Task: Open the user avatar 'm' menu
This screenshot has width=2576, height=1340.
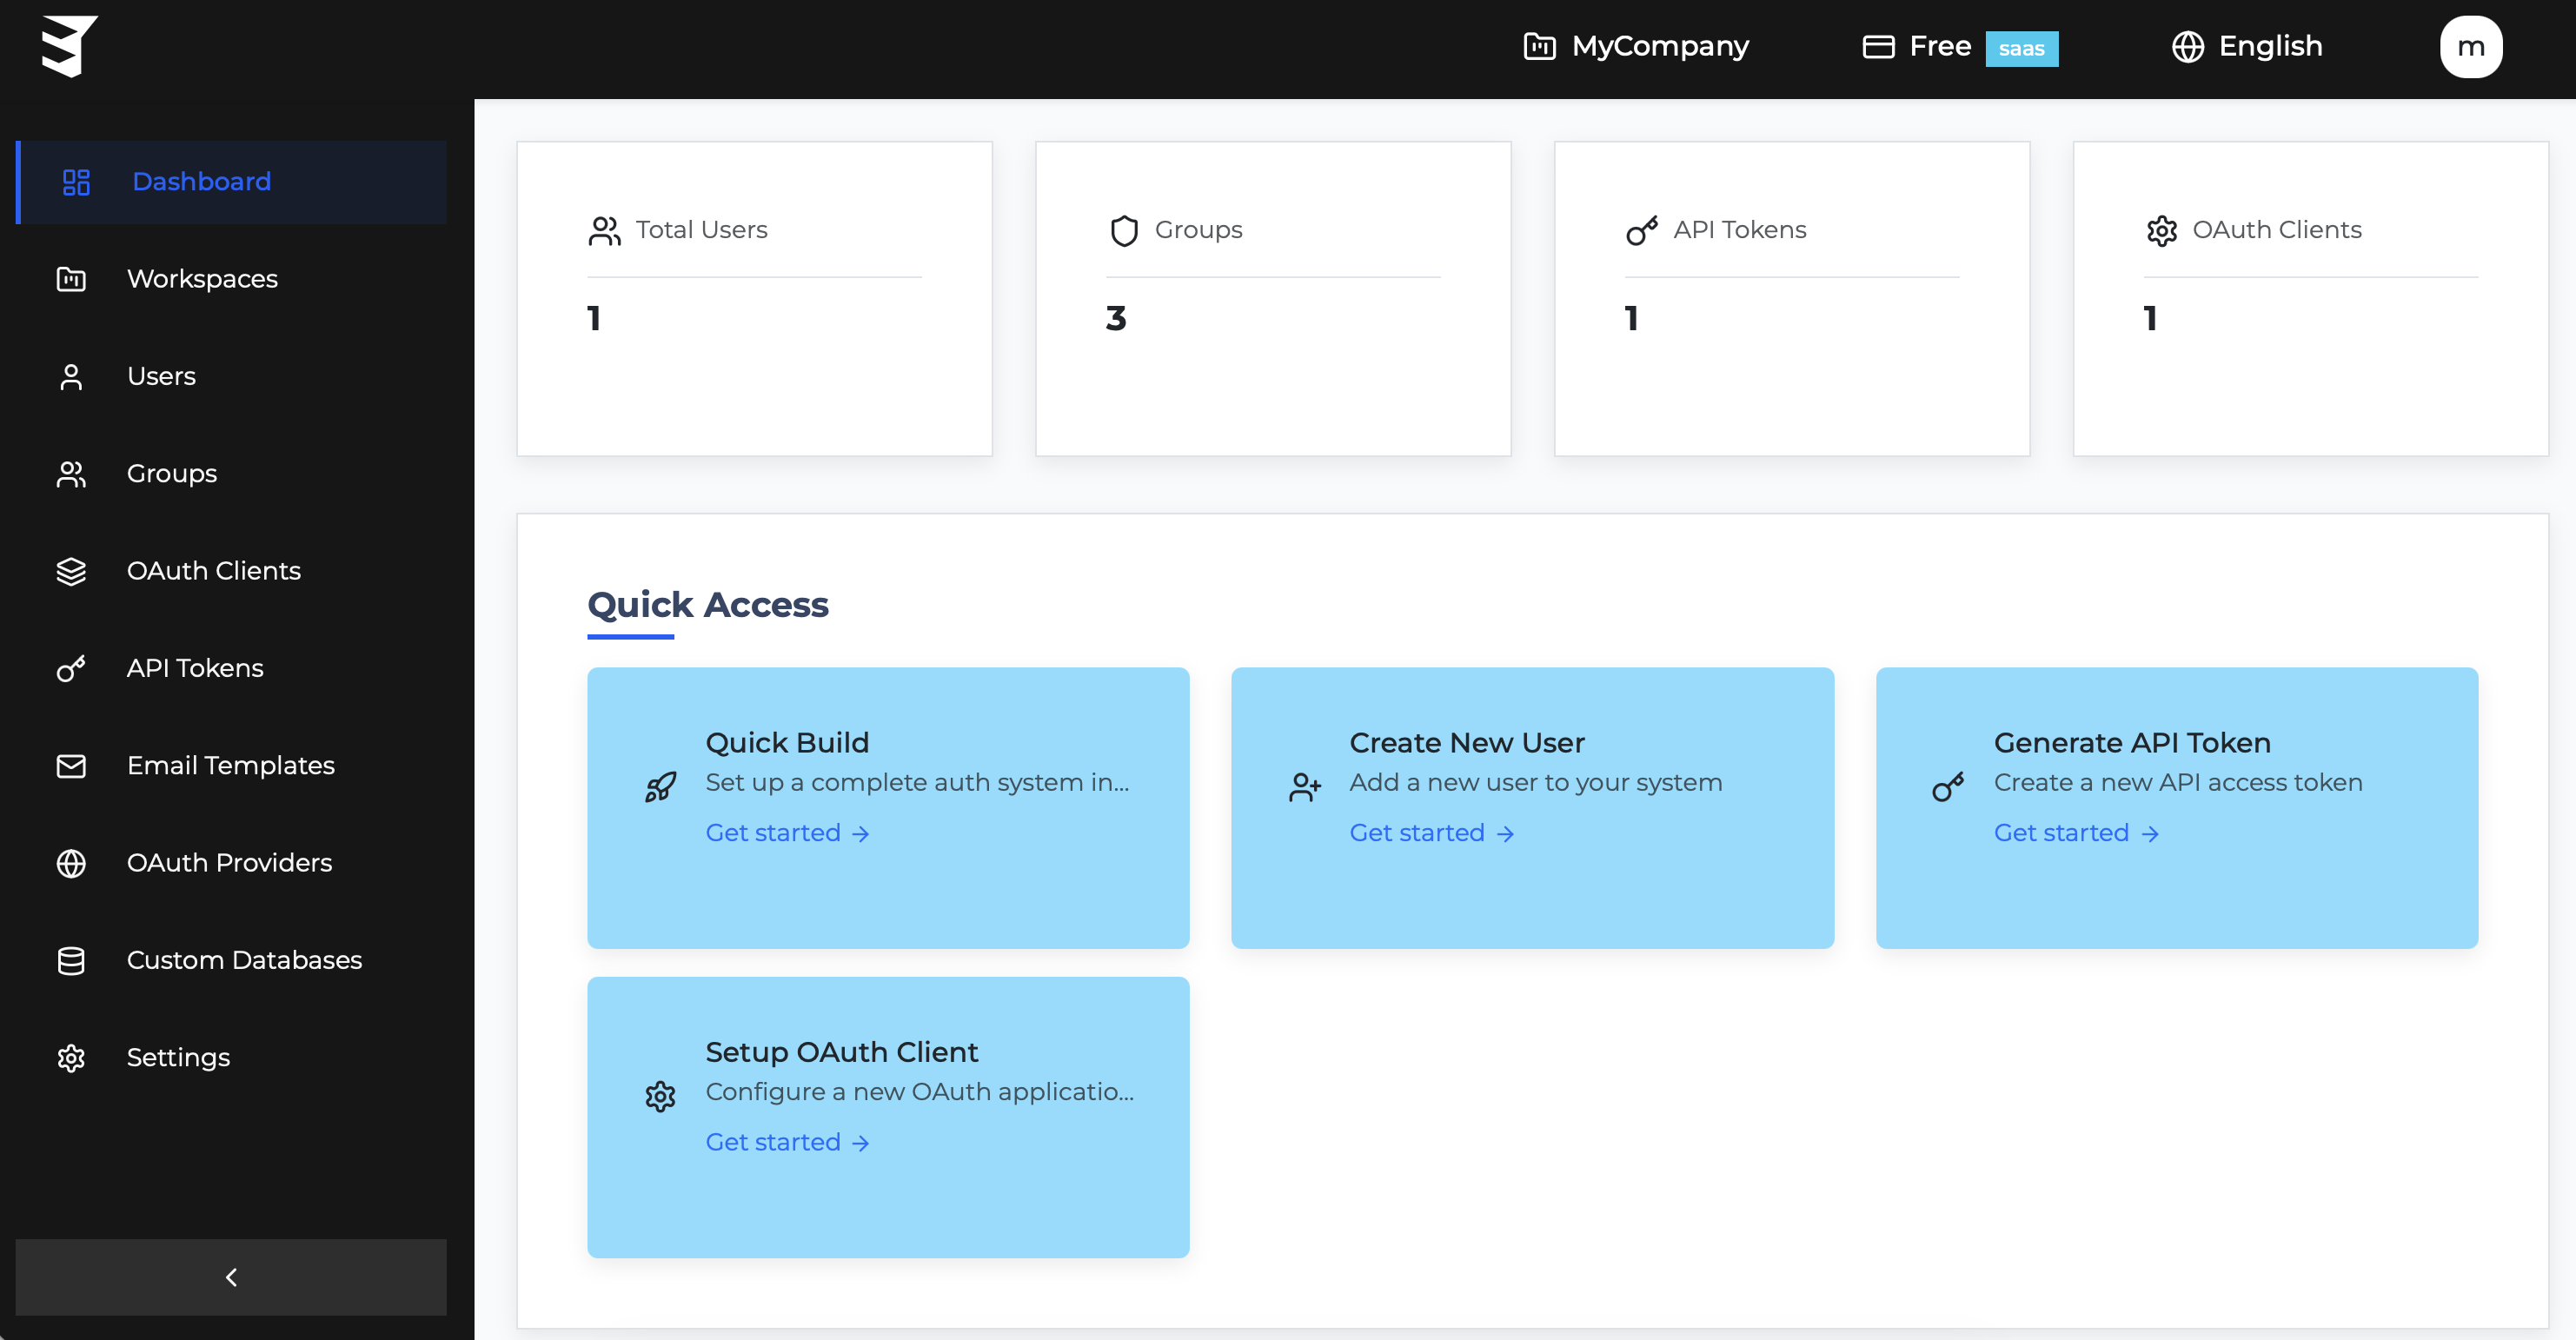Action: click(2470, 46)
